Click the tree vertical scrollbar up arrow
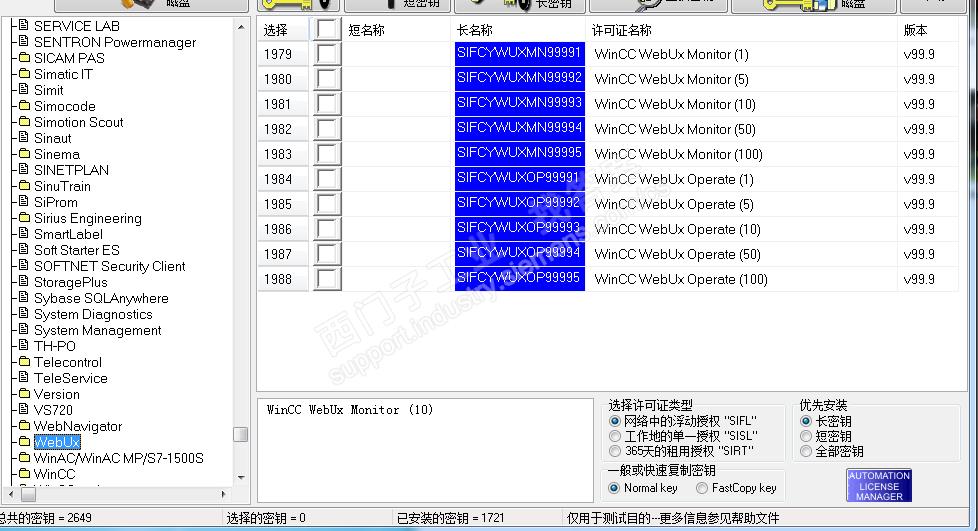Viewport: 978px width, 531px height. (x=241, y=27)
